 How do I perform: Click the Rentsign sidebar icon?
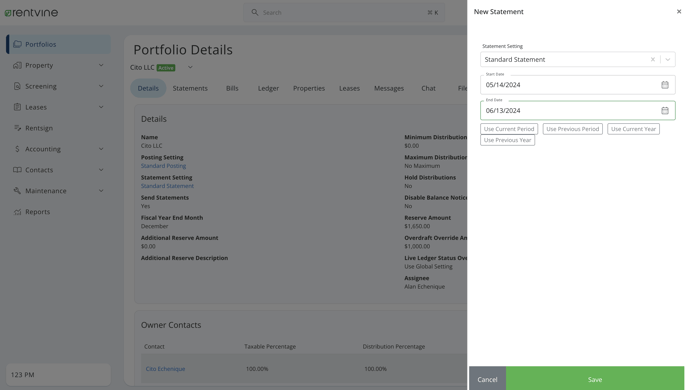pyautogui.click(x=17, y=128)
